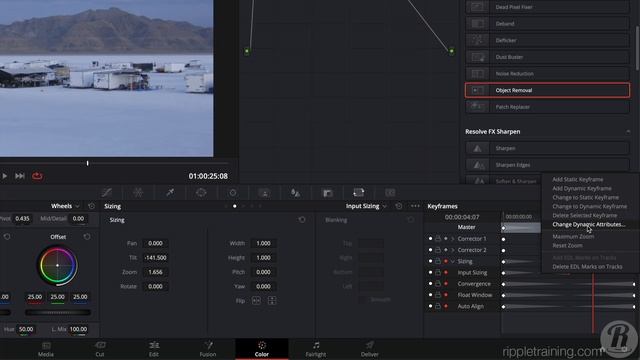This screenshot has width=640, height=360.
Task: Collapse the Resolve FX Sharpen section
Action: pos(628,131)
